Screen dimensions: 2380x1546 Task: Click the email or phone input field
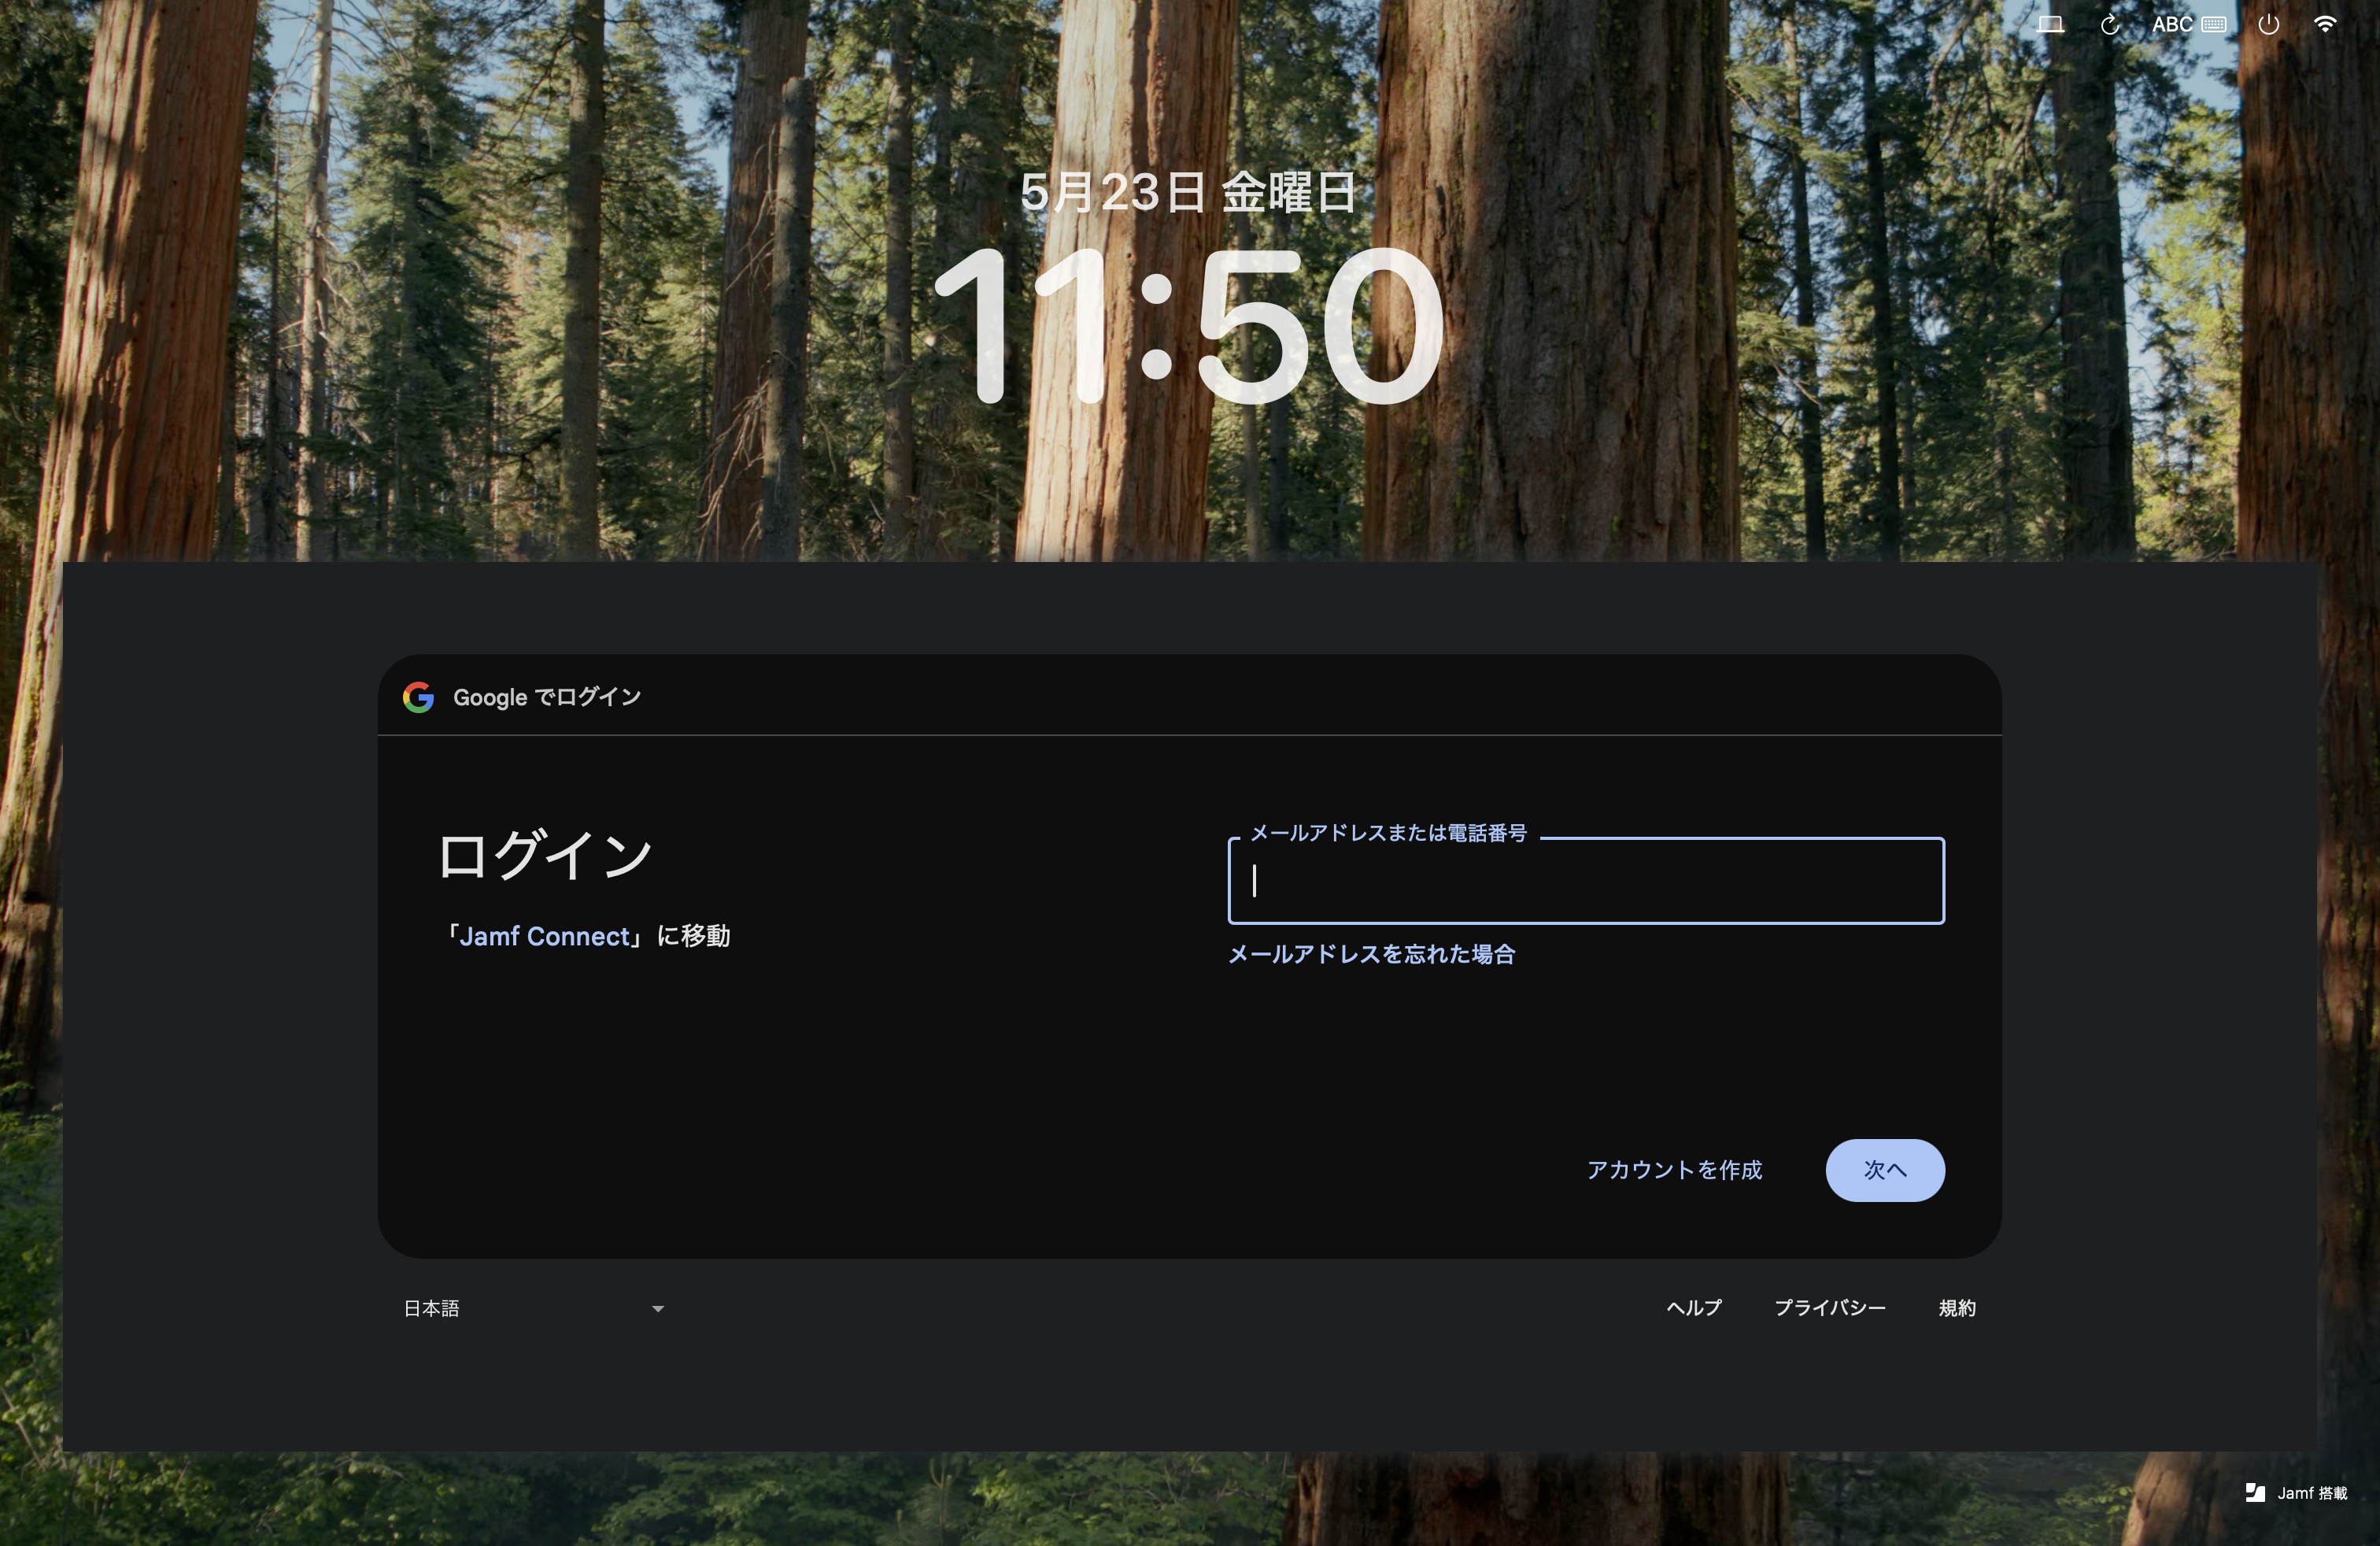1585,881
